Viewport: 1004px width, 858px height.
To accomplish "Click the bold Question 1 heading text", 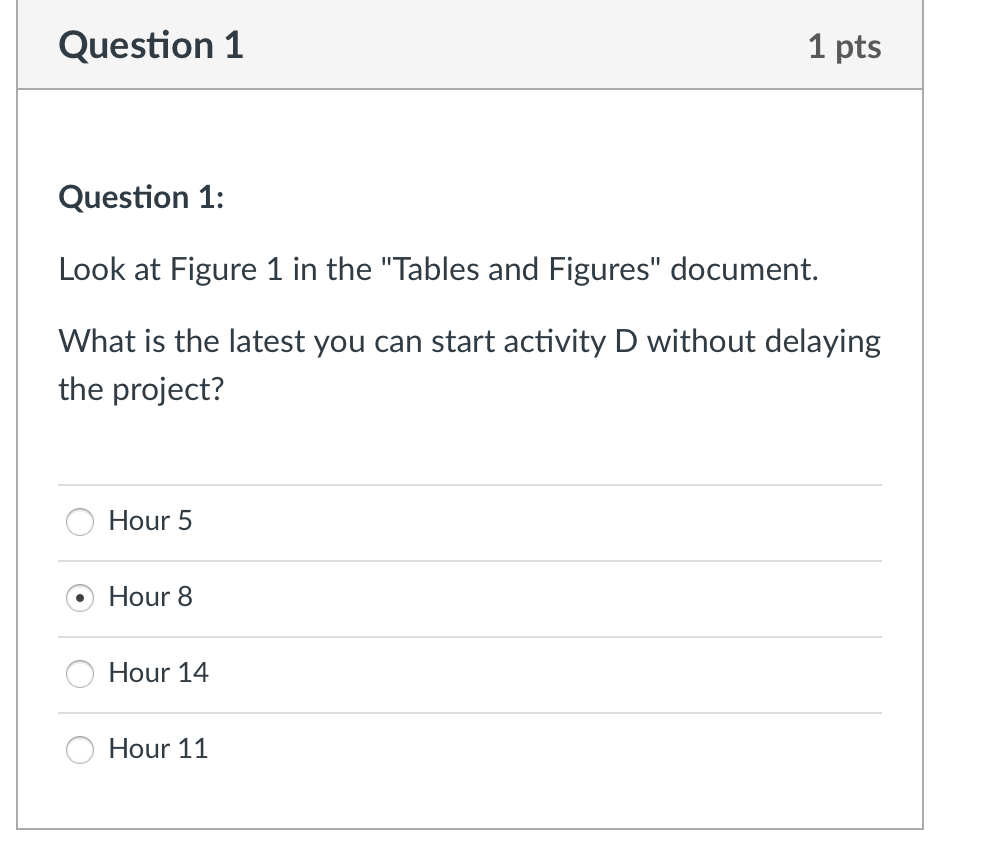I will (x=140, y=197).
